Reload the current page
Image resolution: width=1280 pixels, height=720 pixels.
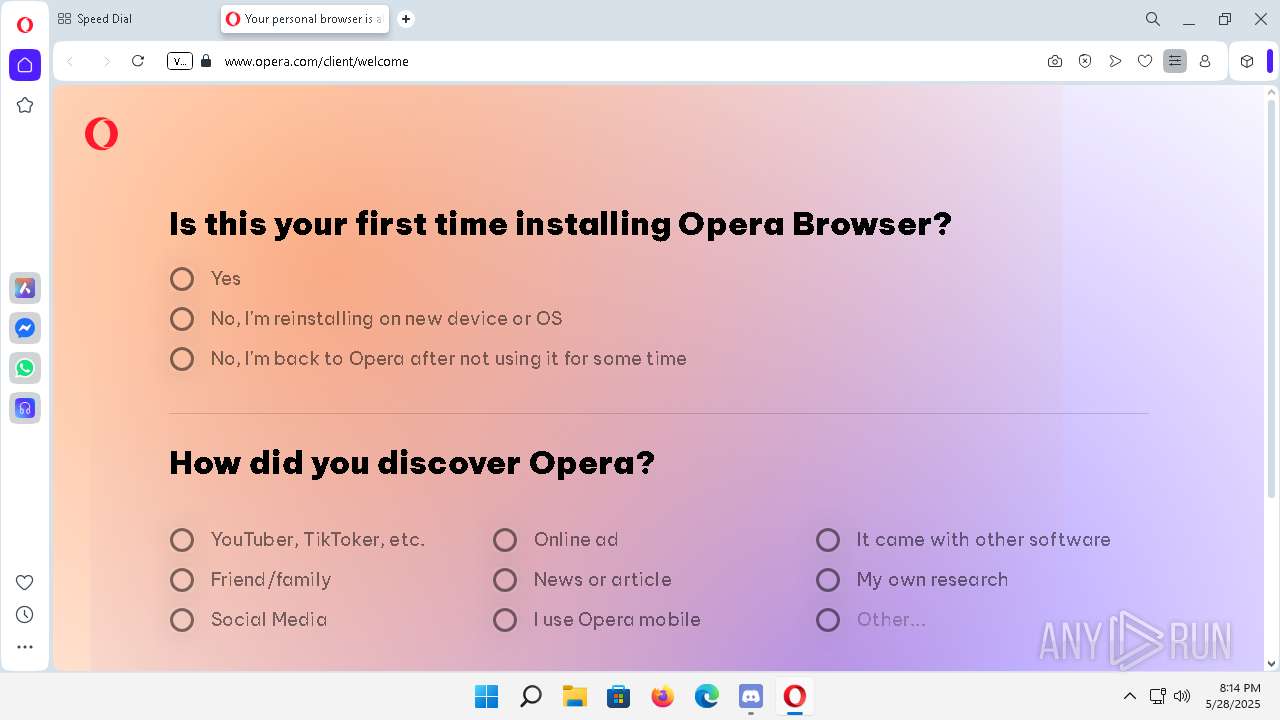[x=138, y=61]
